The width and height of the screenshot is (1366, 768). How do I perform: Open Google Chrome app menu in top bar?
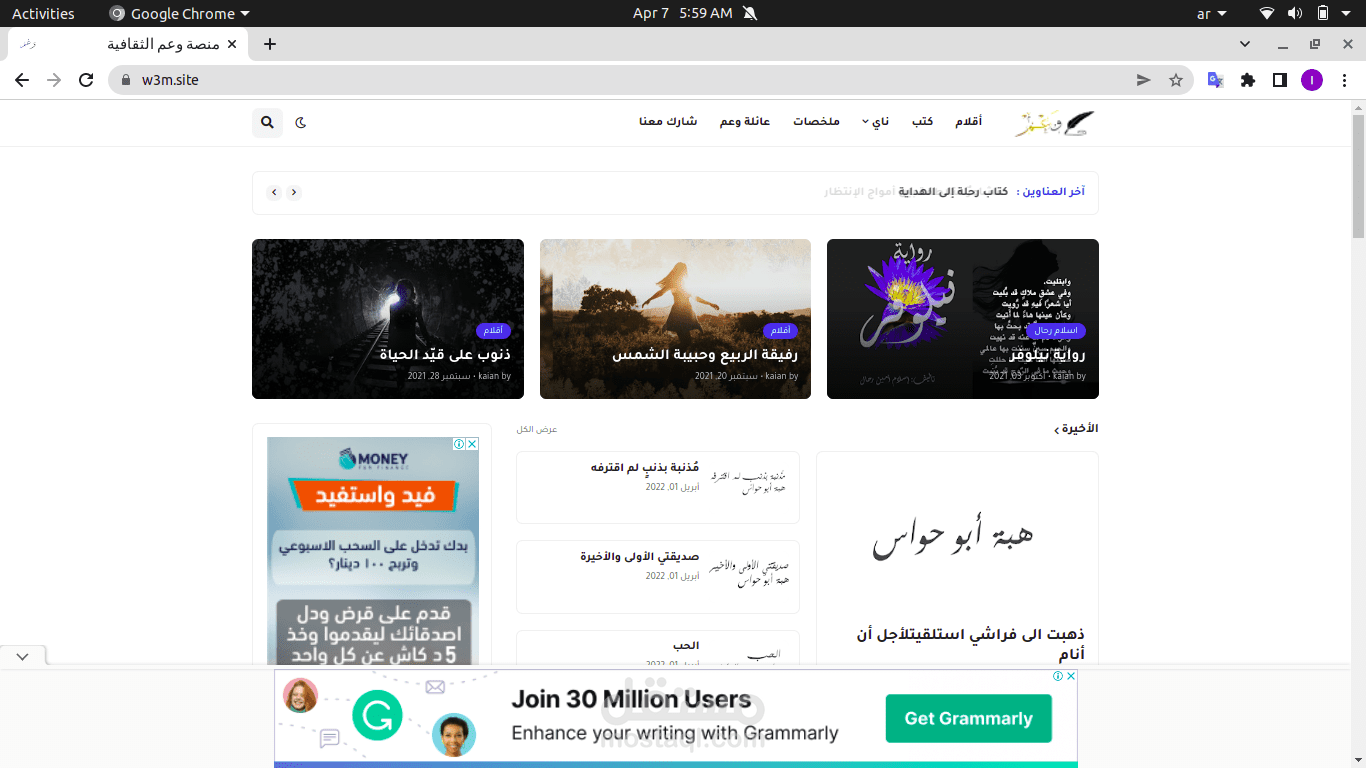(179, 13)
